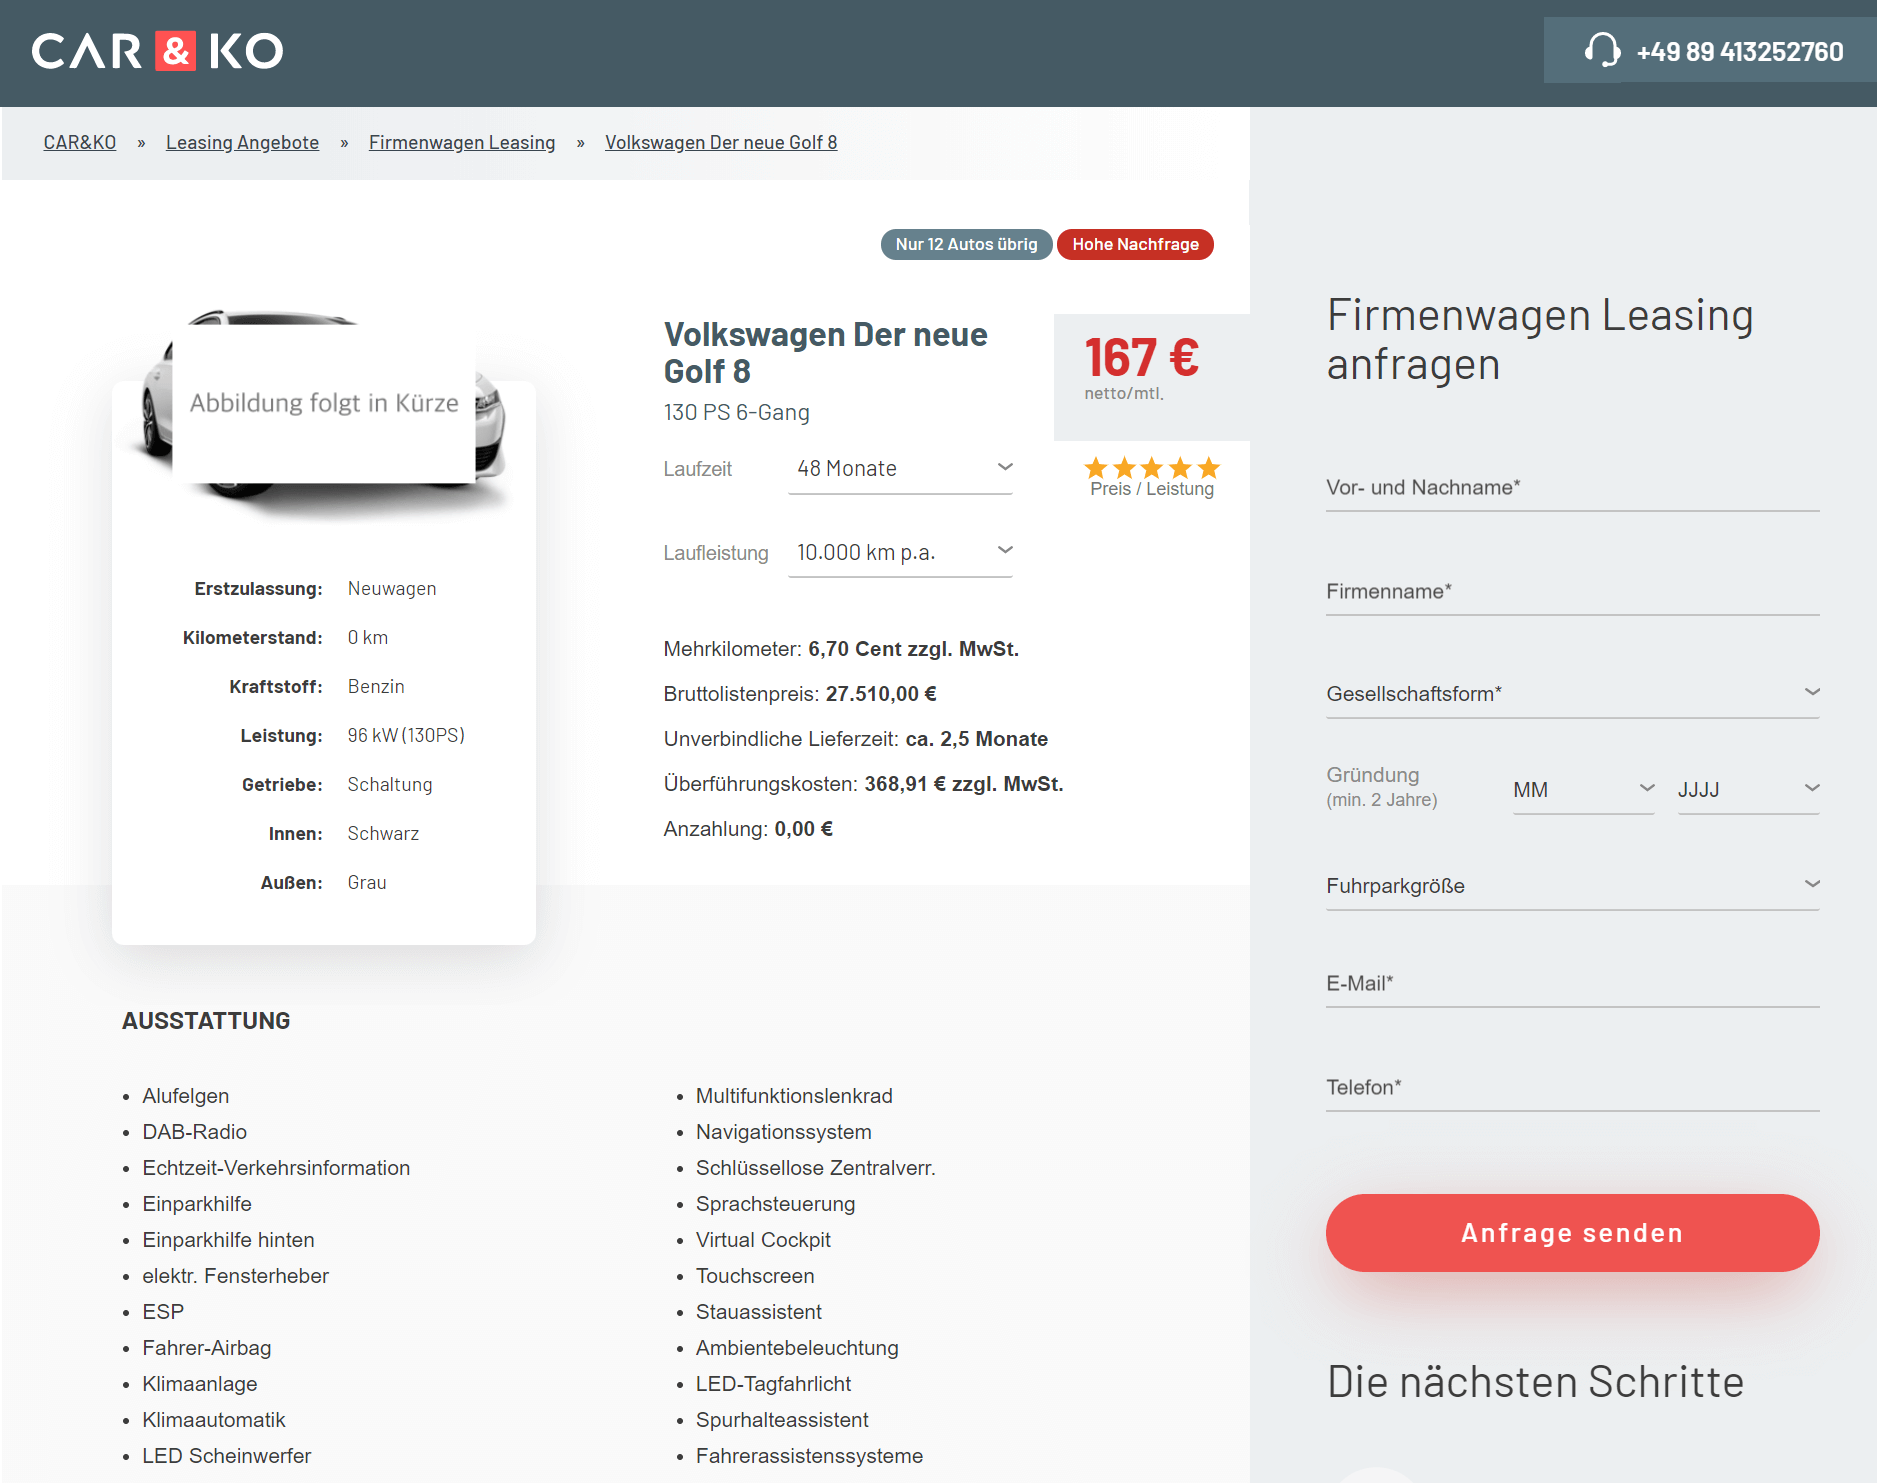
Task: Click the Navigationssystem list item
Action: point(784,1132)
